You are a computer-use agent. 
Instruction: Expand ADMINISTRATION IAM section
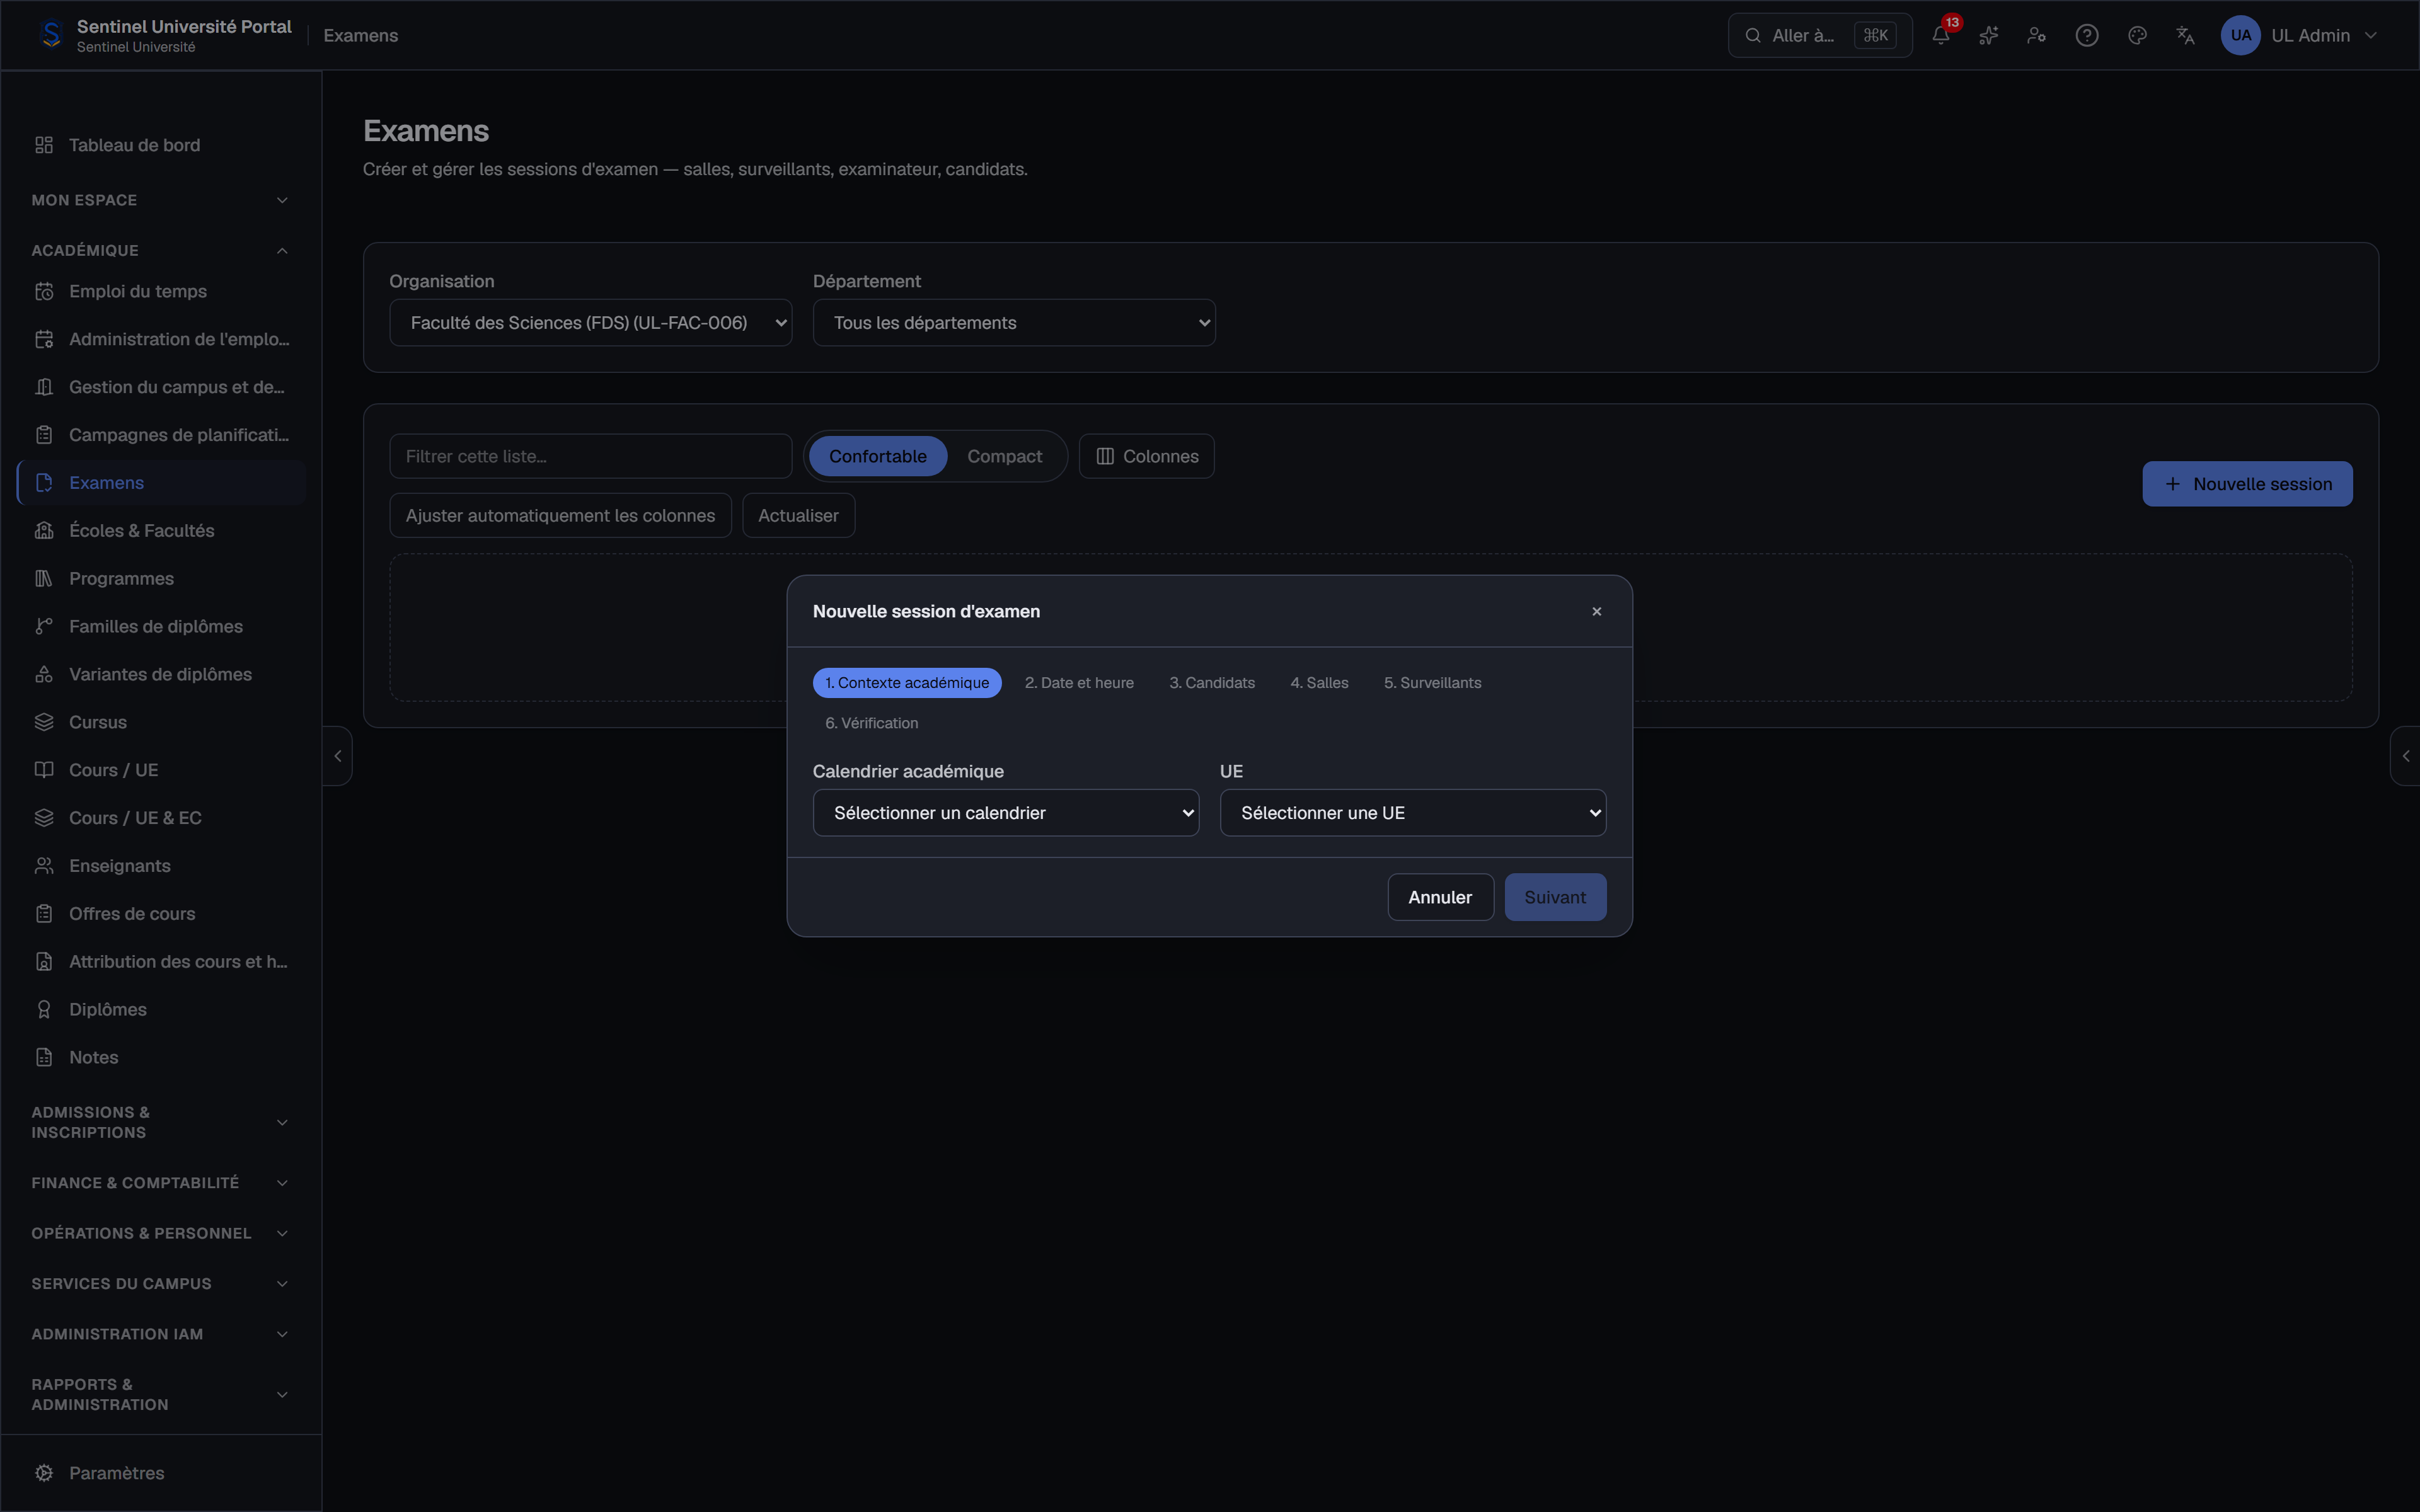tap(161, 1334)
